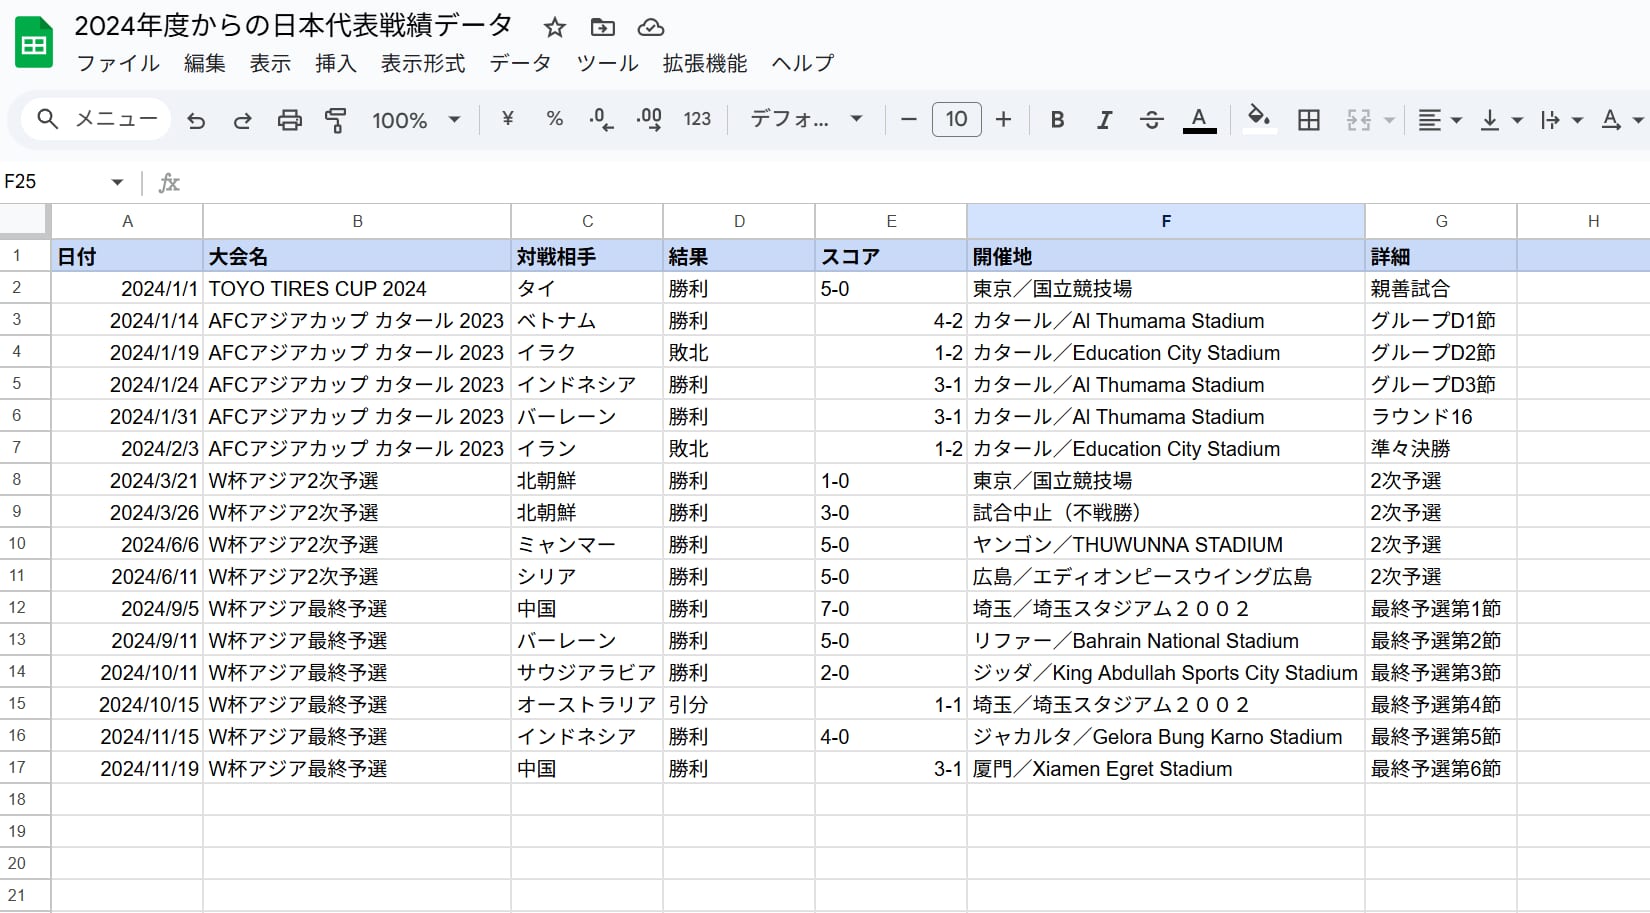1650x913 pixels.
Task: Open the borders tool
Action: tap(1308, 120)
